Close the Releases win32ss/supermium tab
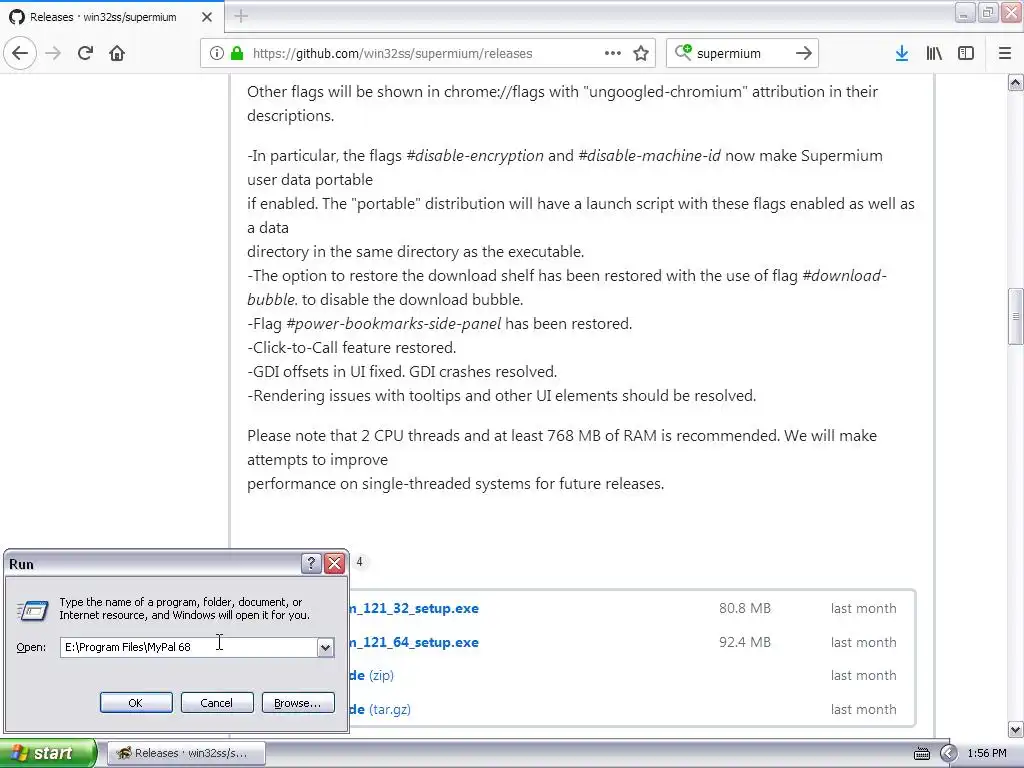1024x768 pixels. coord(207,17)
